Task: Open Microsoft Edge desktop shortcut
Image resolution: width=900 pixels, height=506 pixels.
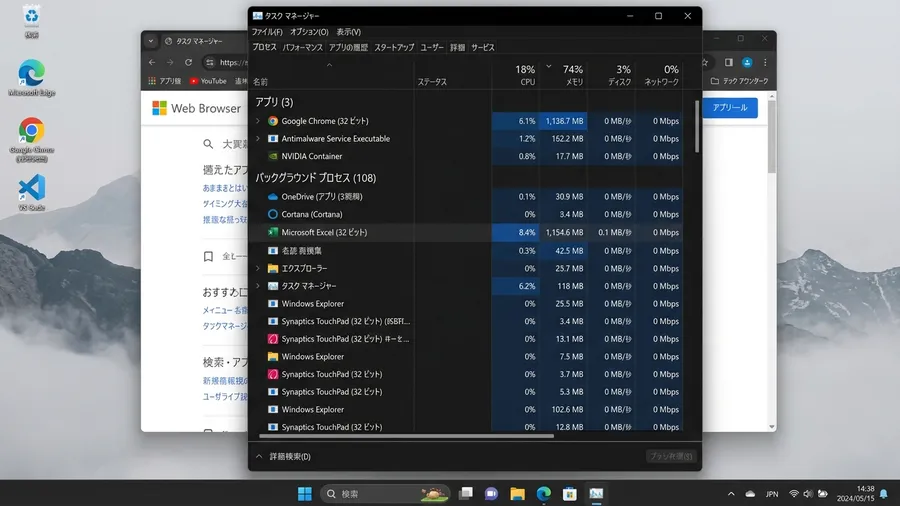Action: 32,77
